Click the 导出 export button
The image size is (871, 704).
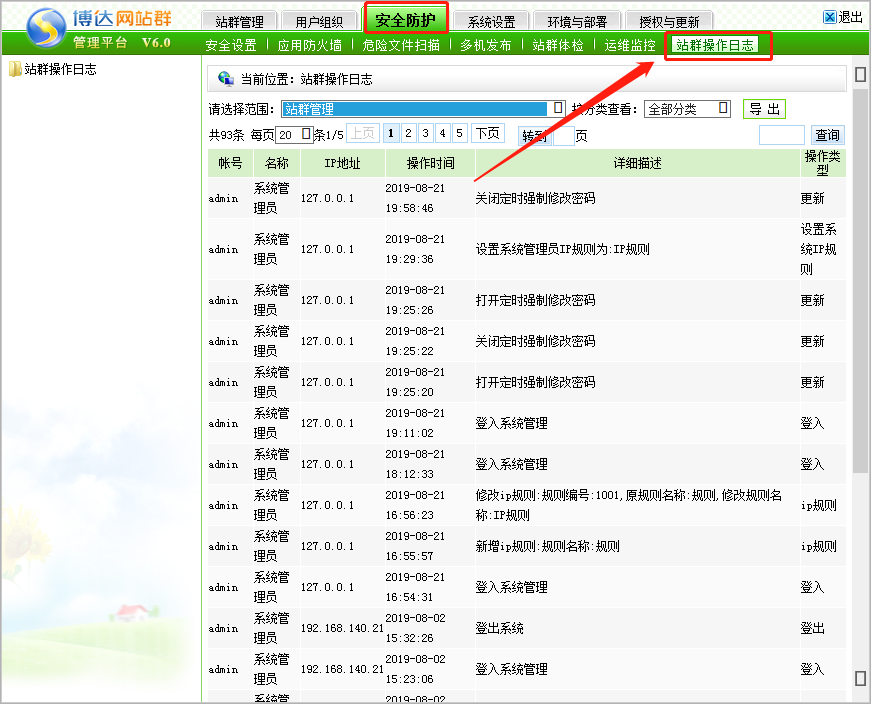pyautogui.click(x=764, y=109)
